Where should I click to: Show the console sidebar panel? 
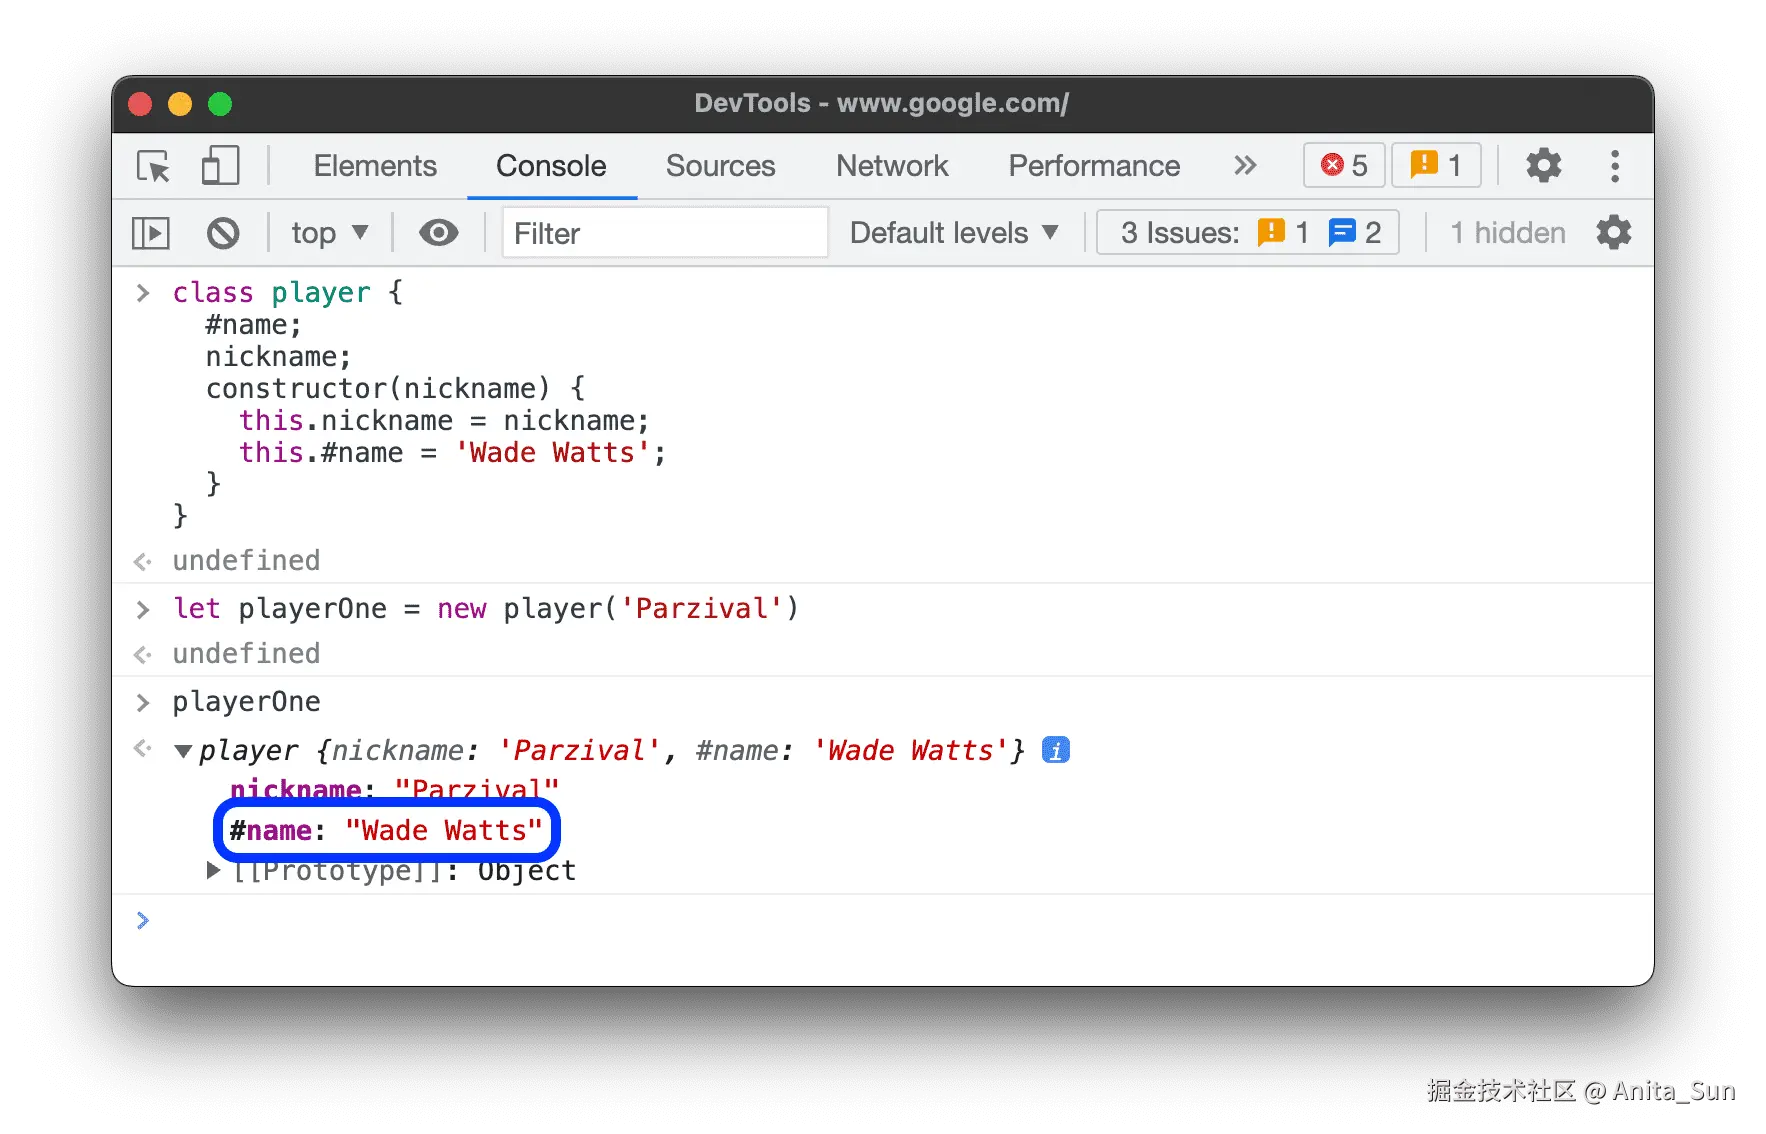click(151, 234)
